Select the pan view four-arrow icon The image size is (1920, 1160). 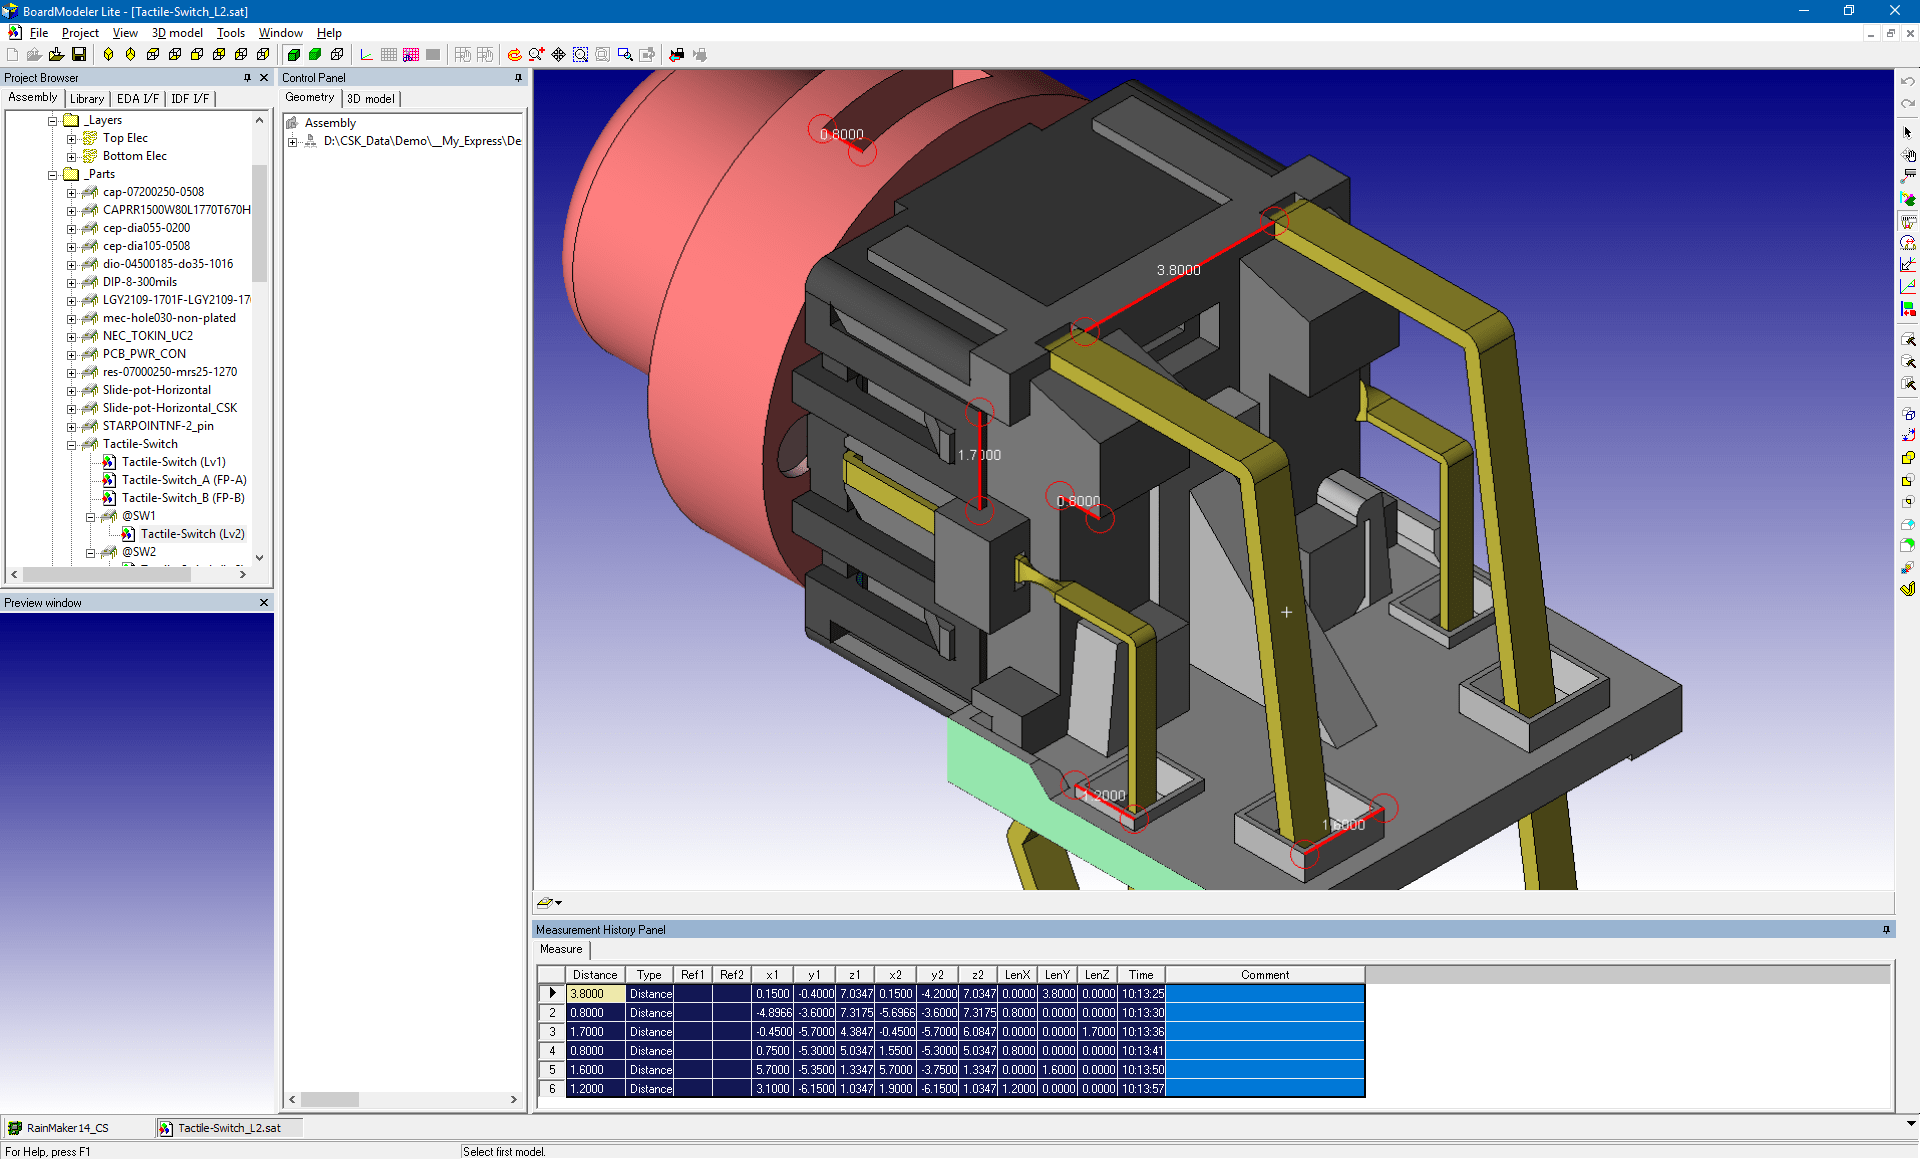click(x=558, y=55)
